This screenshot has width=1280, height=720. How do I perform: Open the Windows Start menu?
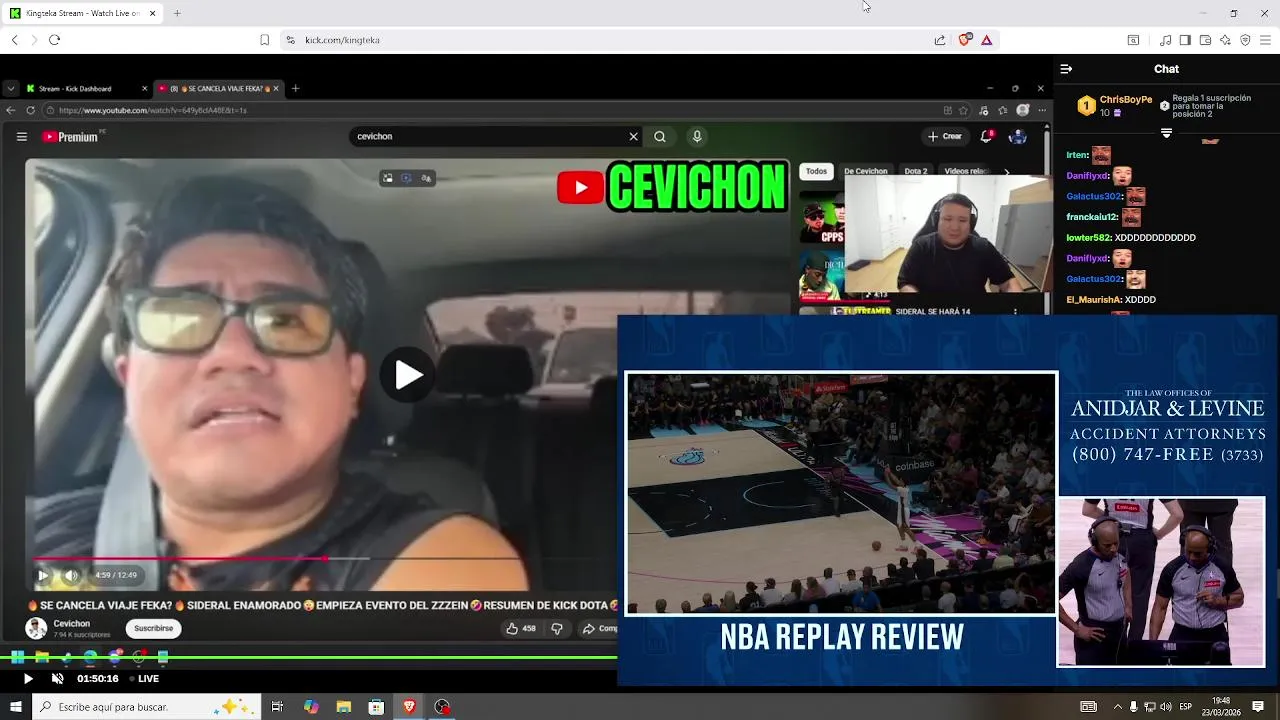(15, 707)
